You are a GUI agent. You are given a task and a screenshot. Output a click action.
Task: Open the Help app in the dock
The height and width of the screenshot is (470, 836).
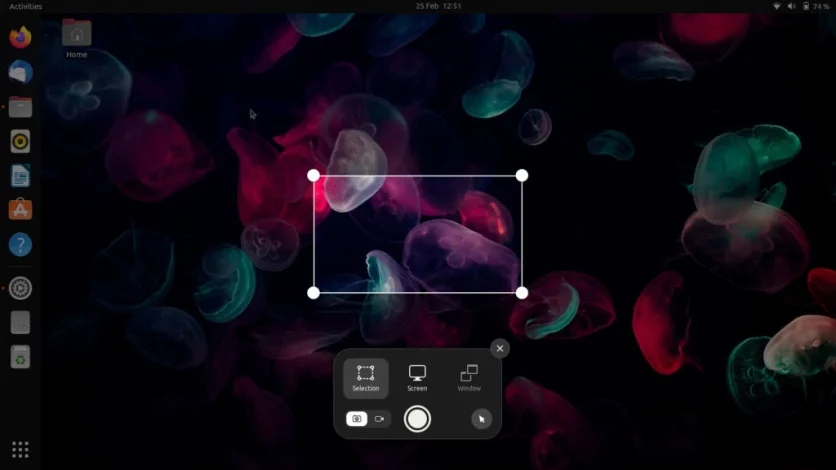tap(20, 245)
